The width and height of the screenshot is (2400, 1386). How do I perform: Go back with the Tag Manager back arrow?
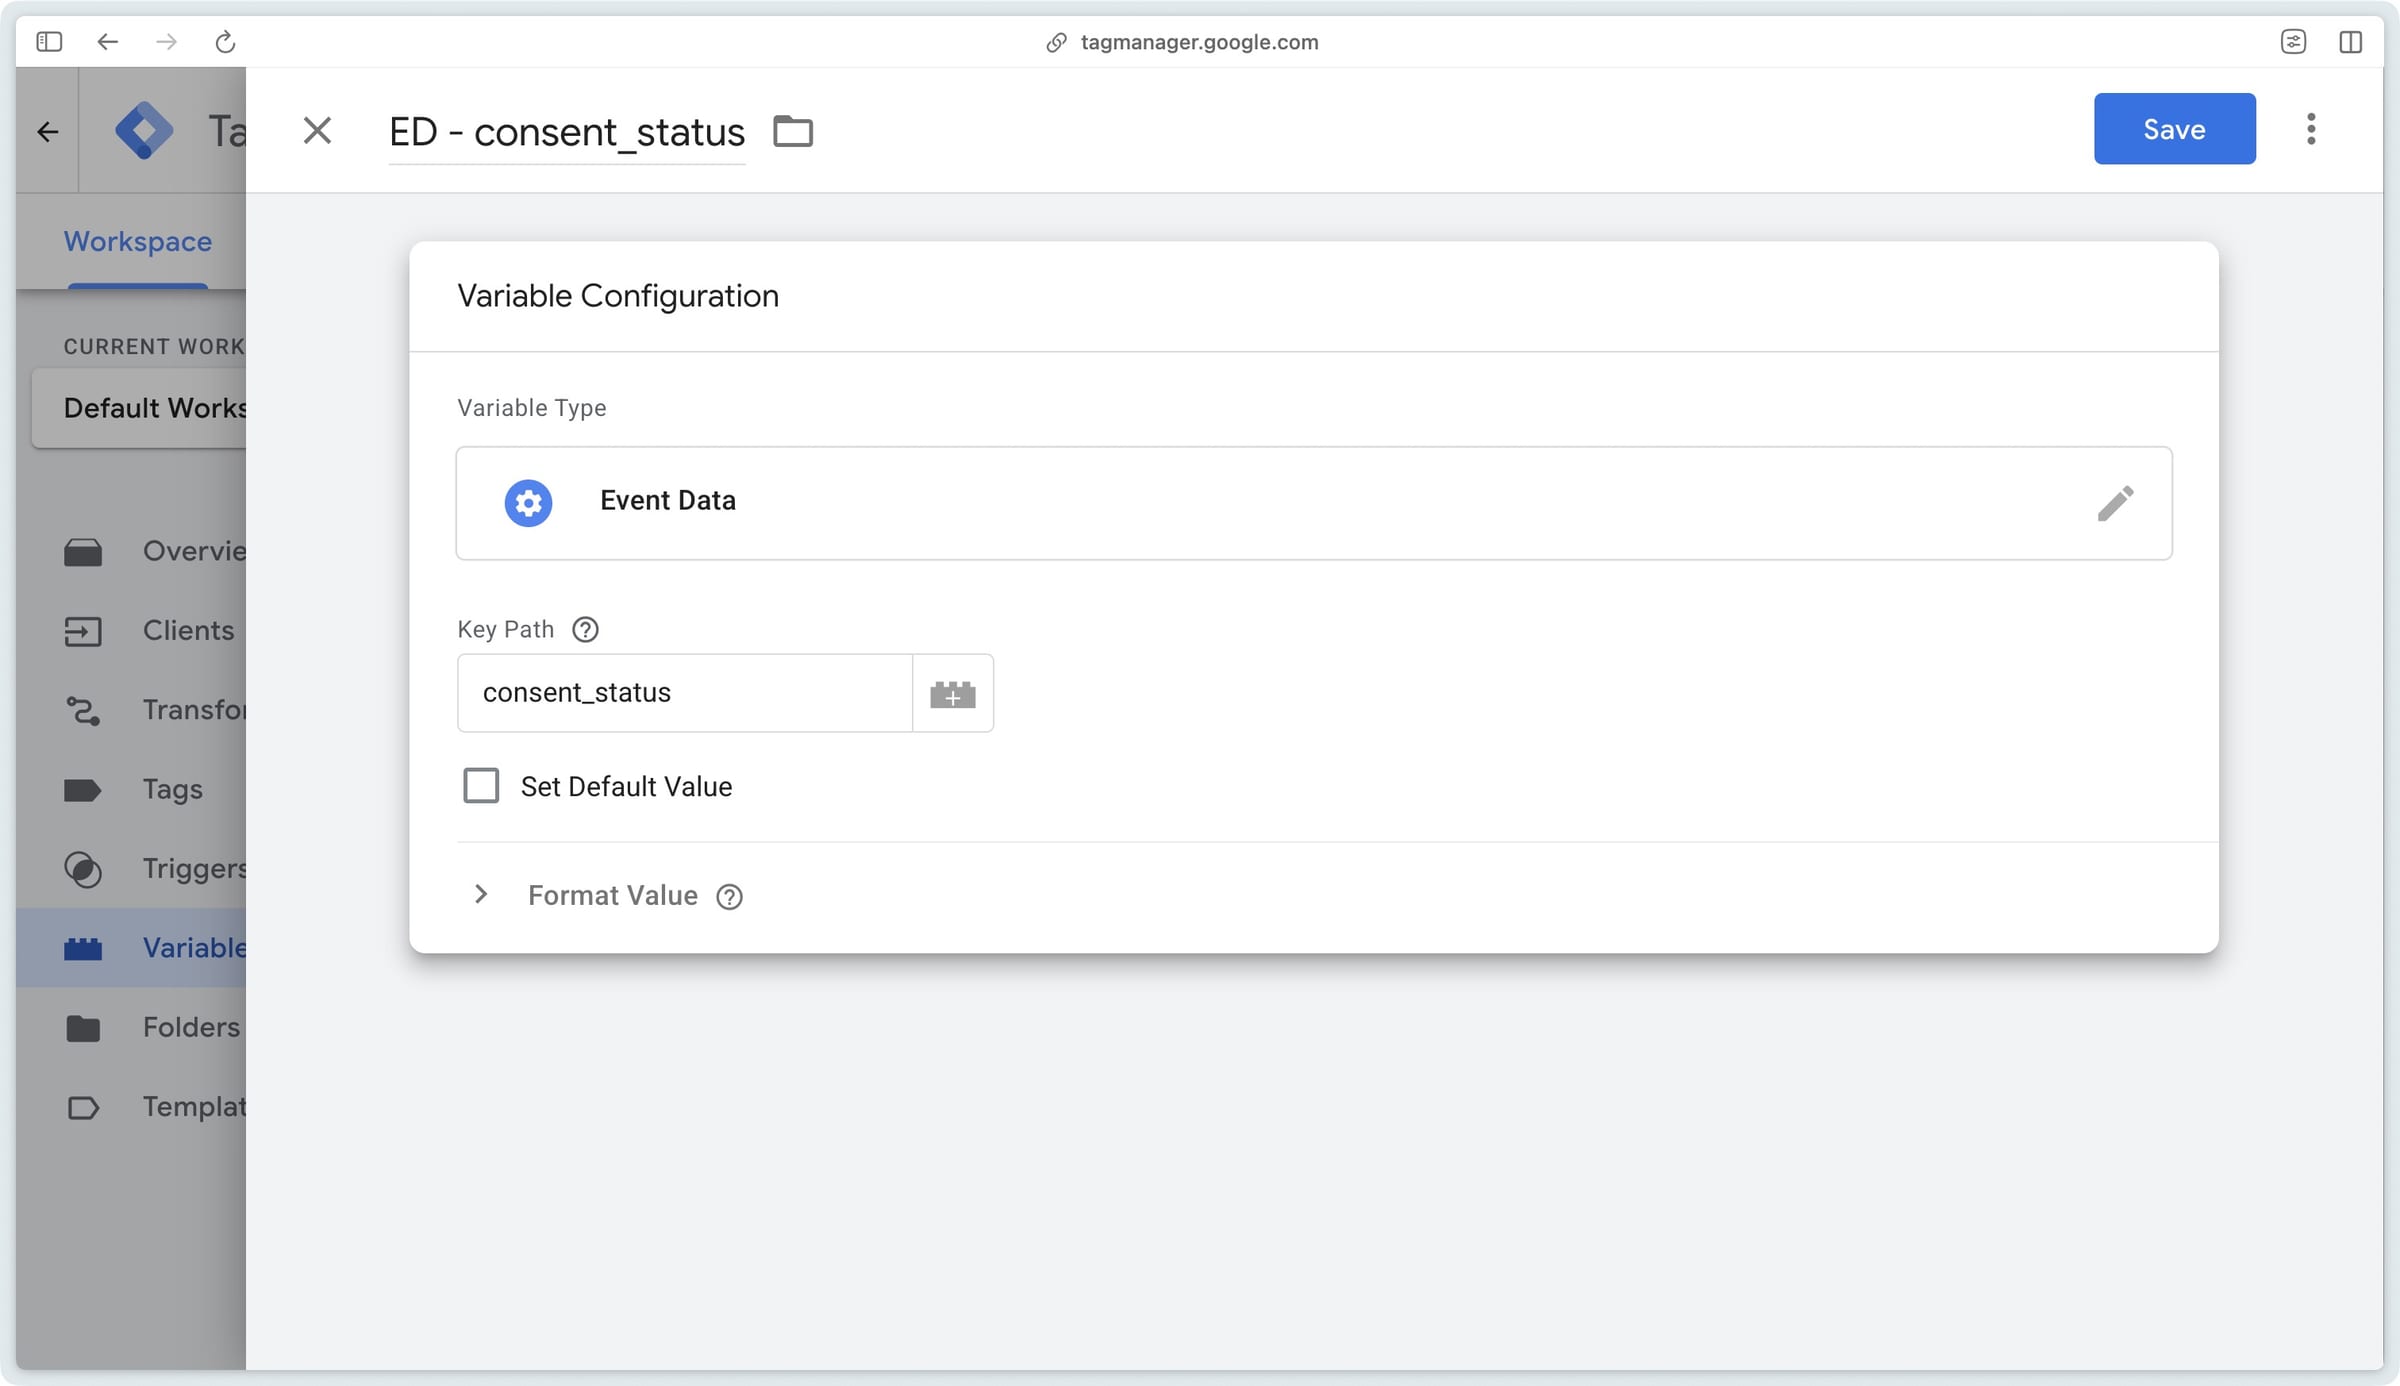pyautogui.click(x=47, y=131)
